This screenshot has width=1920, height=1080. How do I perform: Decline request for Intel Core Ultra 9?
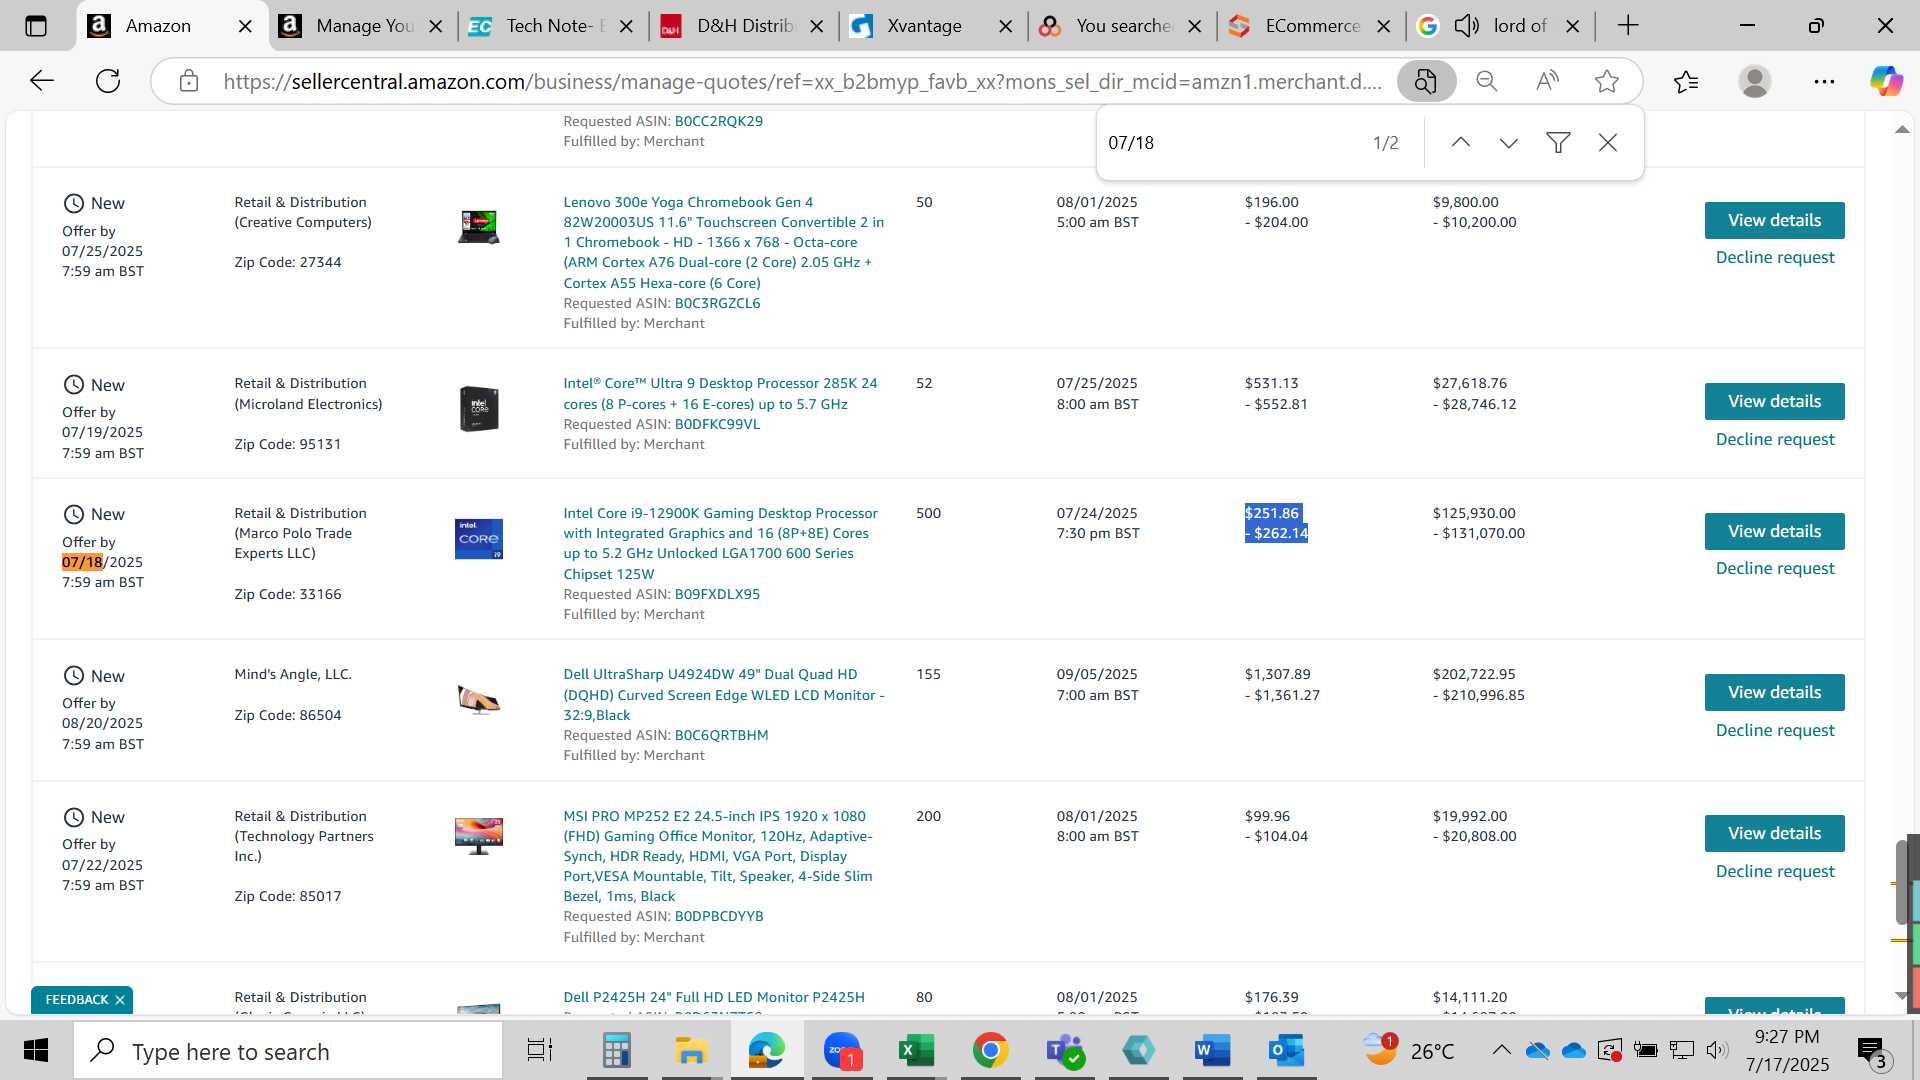tap(1774, 439)
